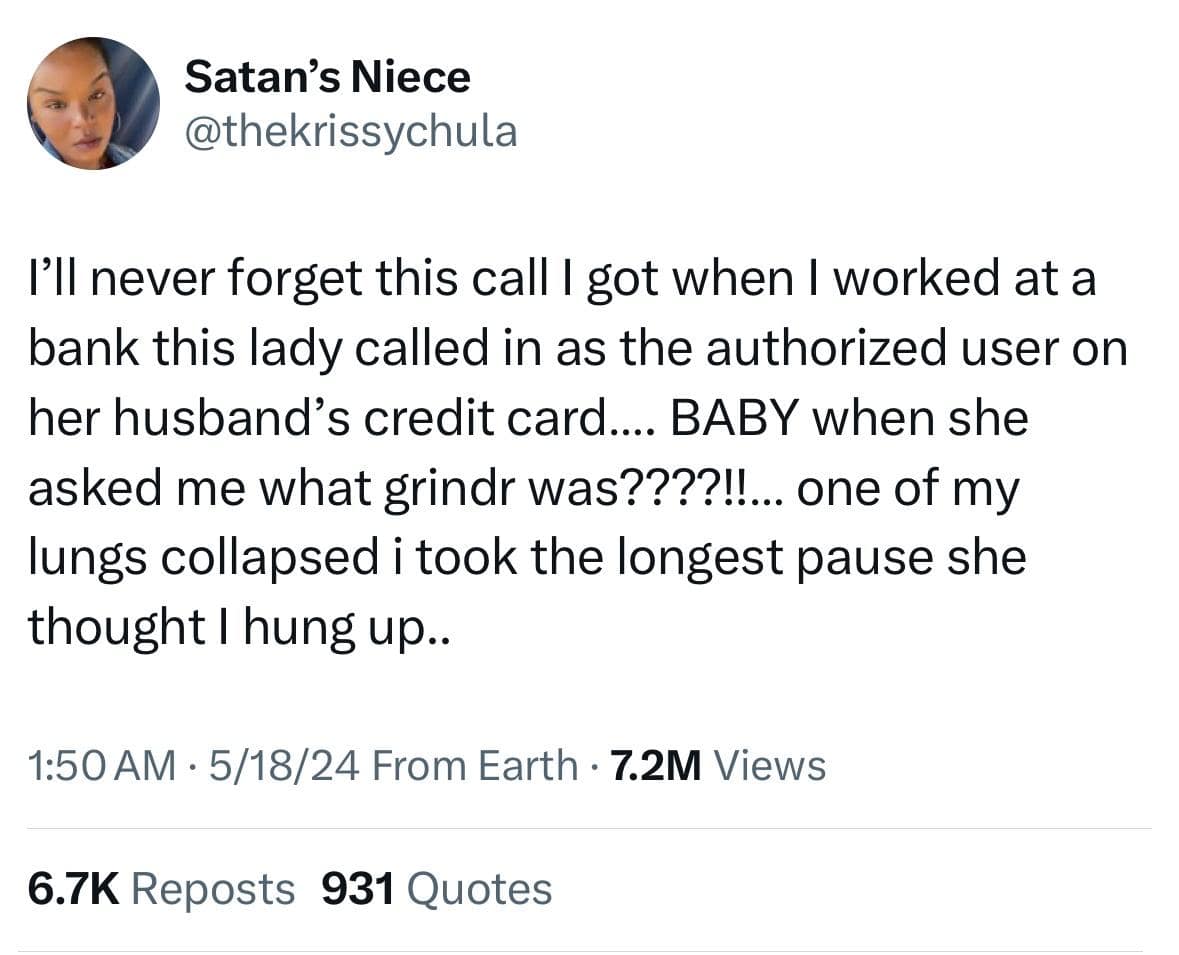Open the Reposts list
The width and height of the screenshot is (1179, 955).
213,888
